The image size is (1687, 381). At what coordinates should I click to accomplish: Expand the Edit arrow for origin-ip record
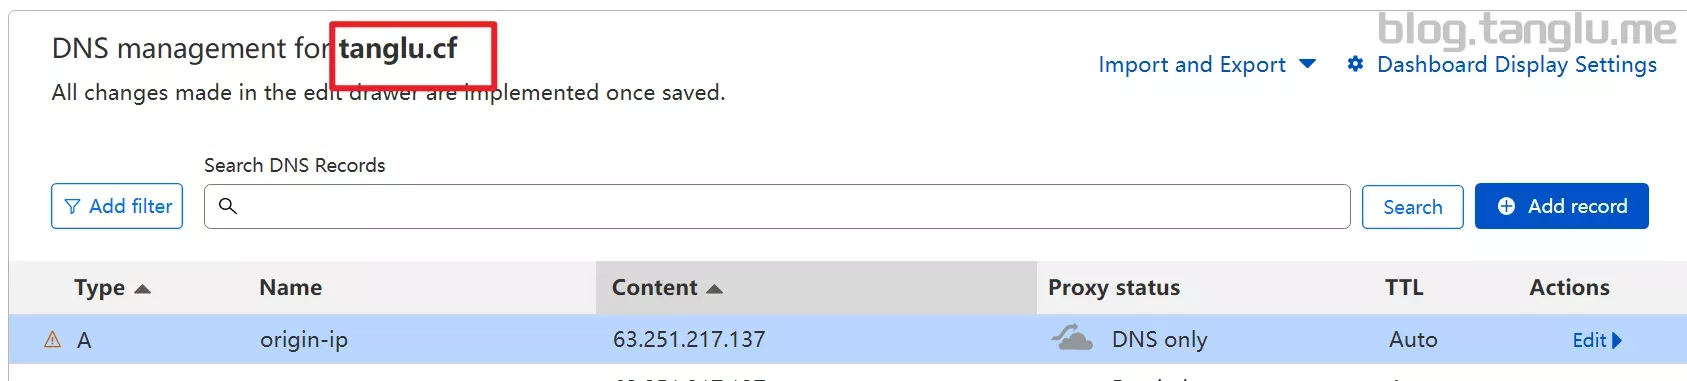coord(1617,340)
